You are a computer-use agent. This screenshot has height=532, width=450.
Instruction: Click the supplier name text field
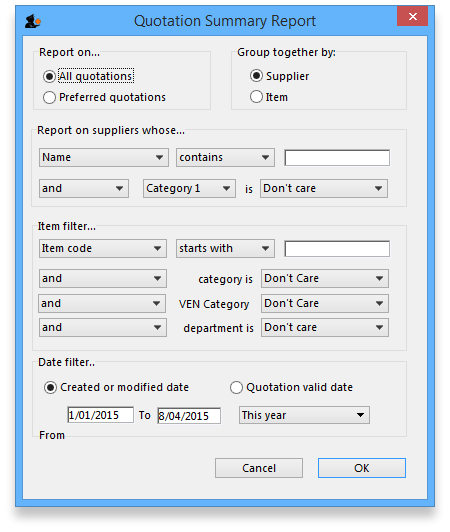[337, 158]
